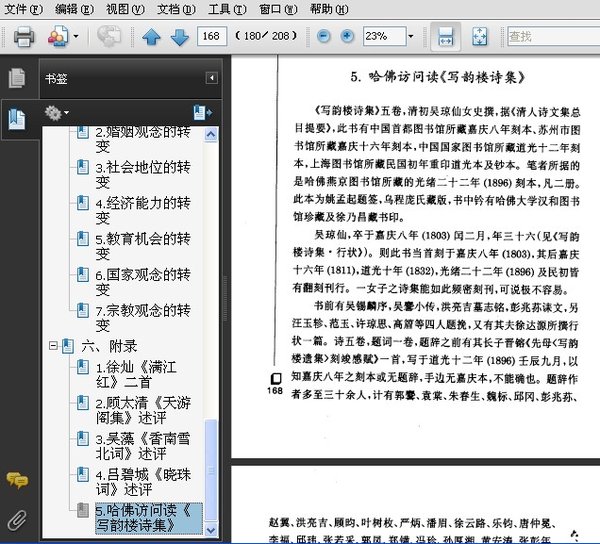This screenshot has width=600, height=544.
Task: Select bookmark 4.吕碧城《晓珠词》述评
Action: [143, 482]
